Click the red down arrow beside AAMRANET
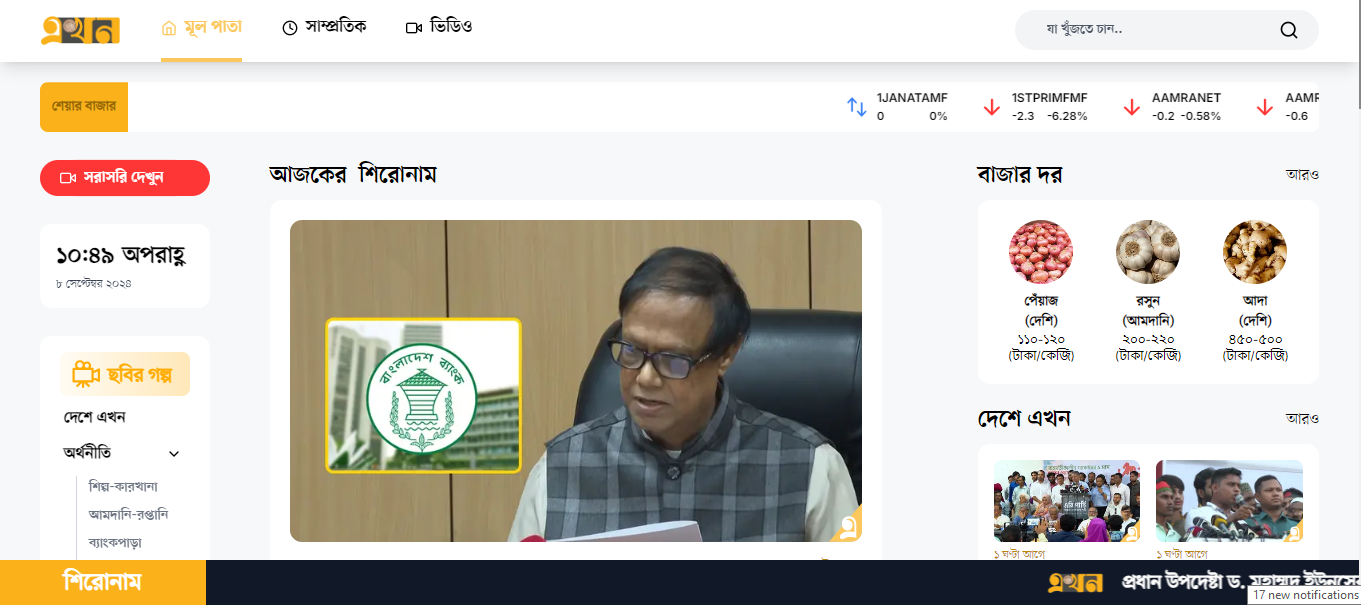Viewport: 1361px width, 605px height. pos(1131,107)
